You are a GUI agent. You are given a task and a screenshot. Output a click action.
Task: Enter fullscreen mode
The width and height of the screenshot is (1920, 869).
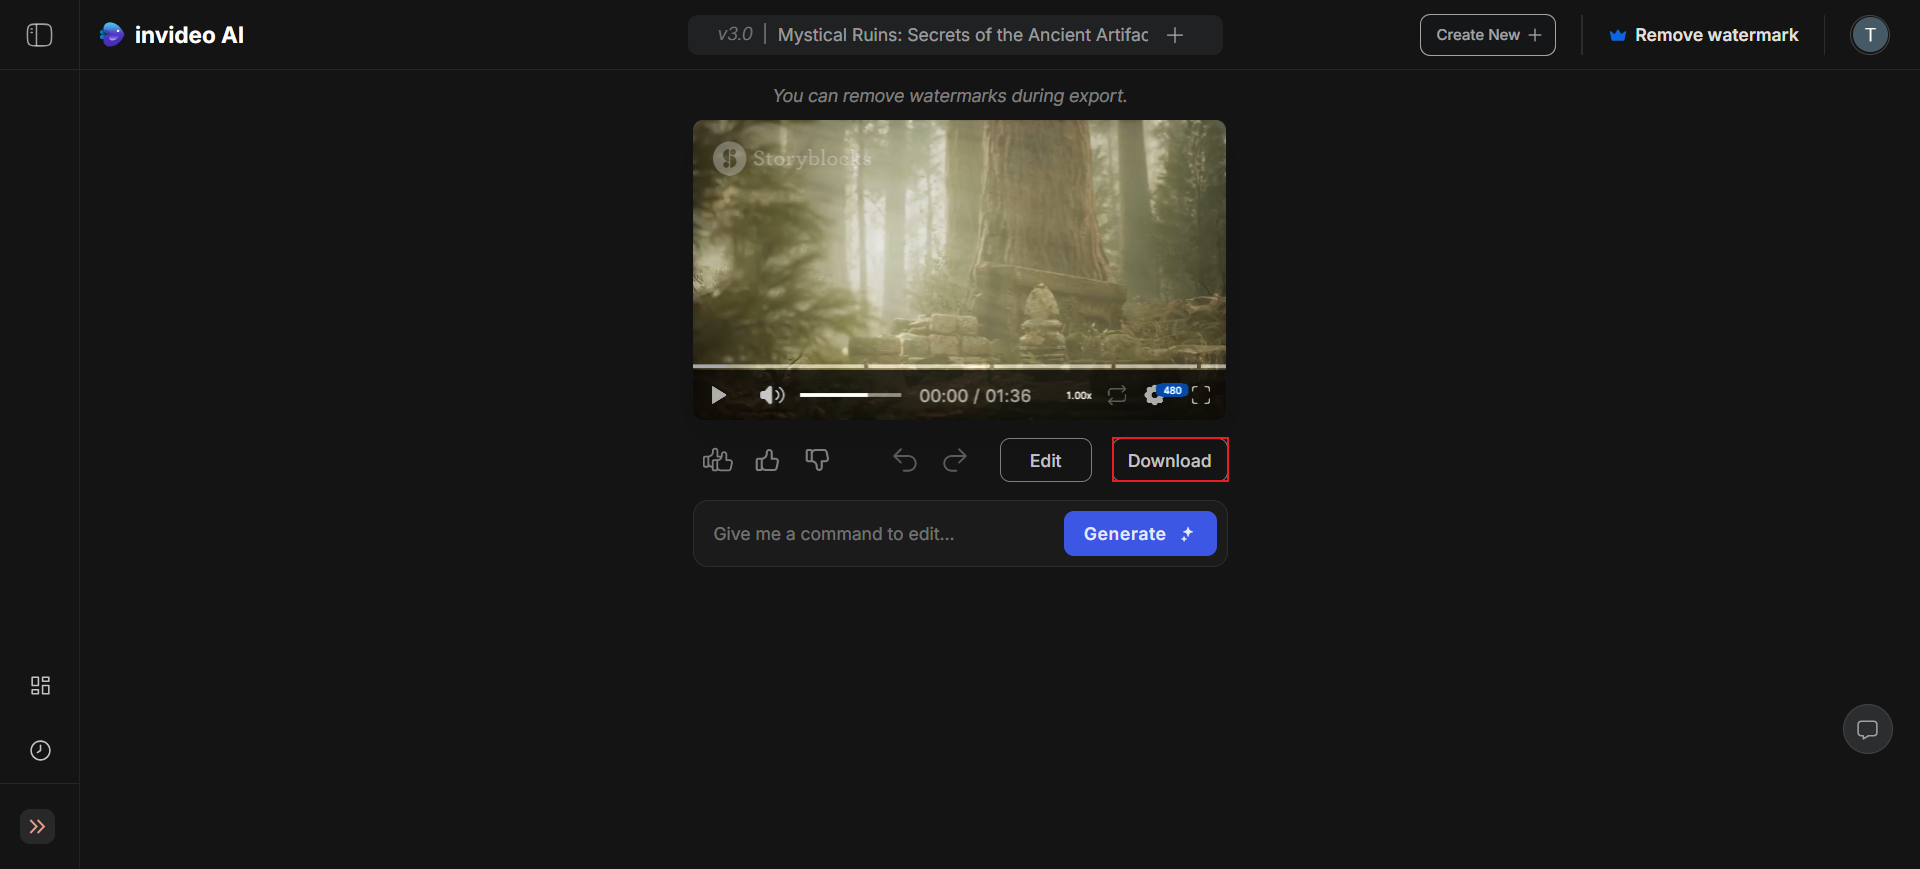[x=1201, y=395]
